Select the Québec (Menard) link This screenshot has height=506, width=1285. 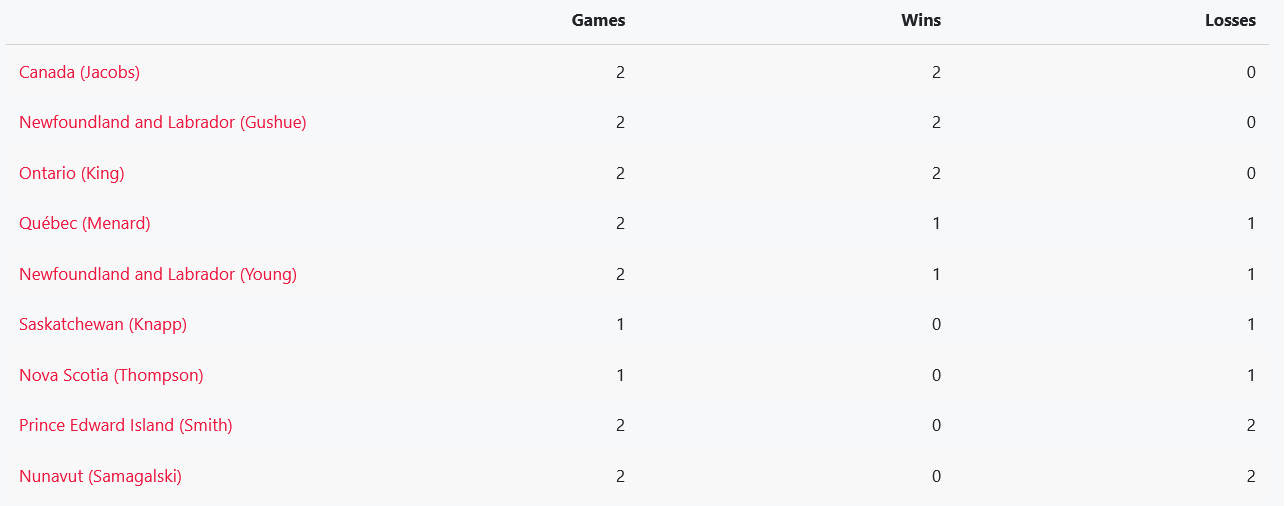click(84, 223)
